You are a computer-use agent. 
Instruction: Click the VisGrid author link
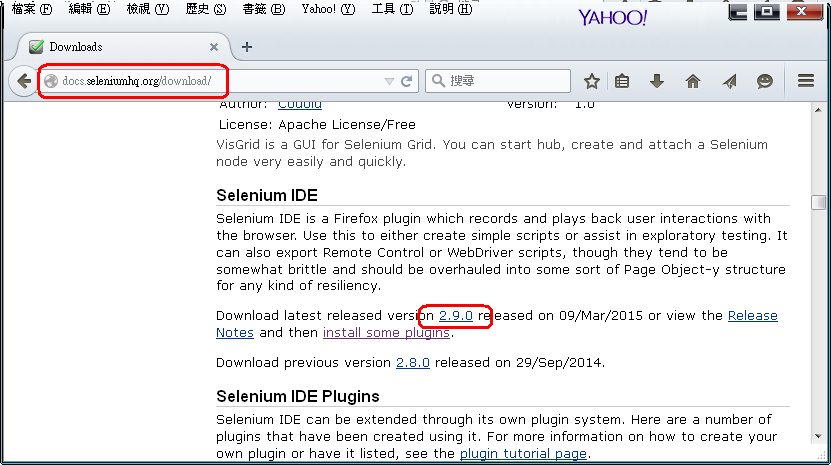tap(300, 105)
